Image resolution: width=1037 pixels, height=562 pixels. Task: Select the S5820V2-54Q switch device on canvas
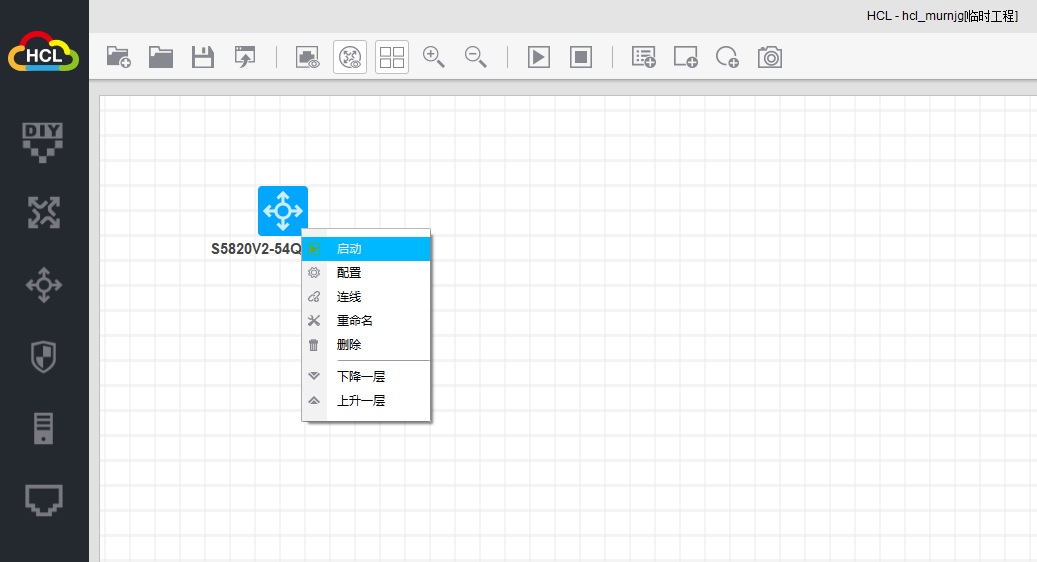[283, 211]
